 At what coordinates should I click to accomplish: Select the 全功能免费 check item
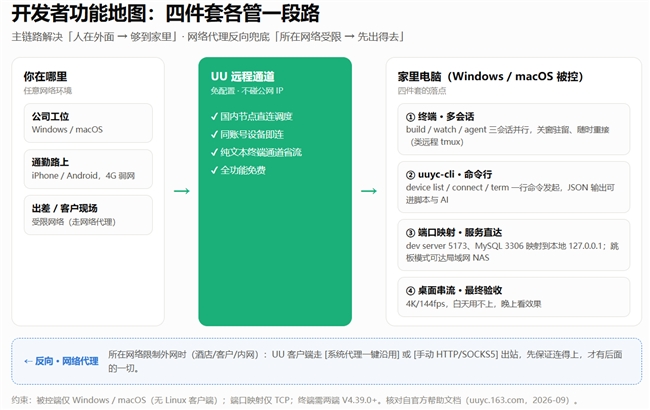(x=238, y=170)
